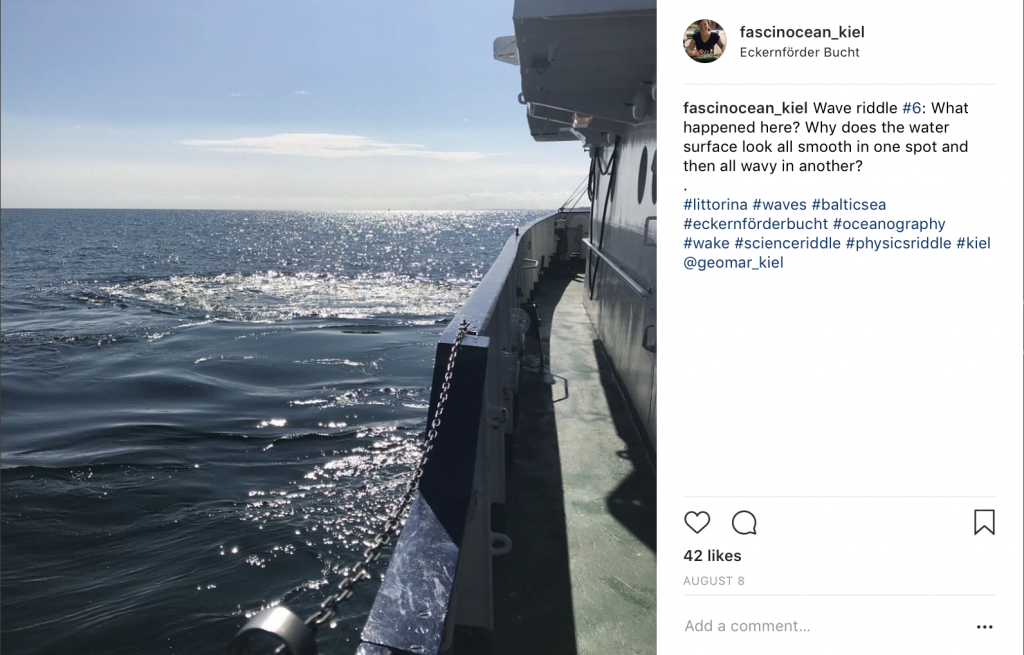The height and width of the screenshot is (655, 1024).
Task: Click the ship photo of the post
Action: click(x=328, y=327)
